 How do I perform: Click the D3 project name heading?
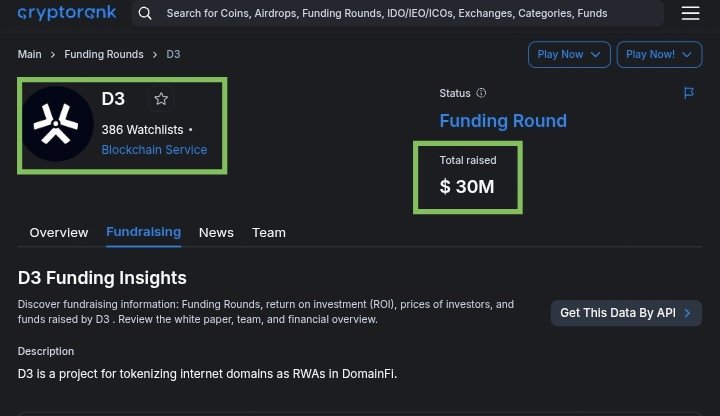click(x=113, y=99)
